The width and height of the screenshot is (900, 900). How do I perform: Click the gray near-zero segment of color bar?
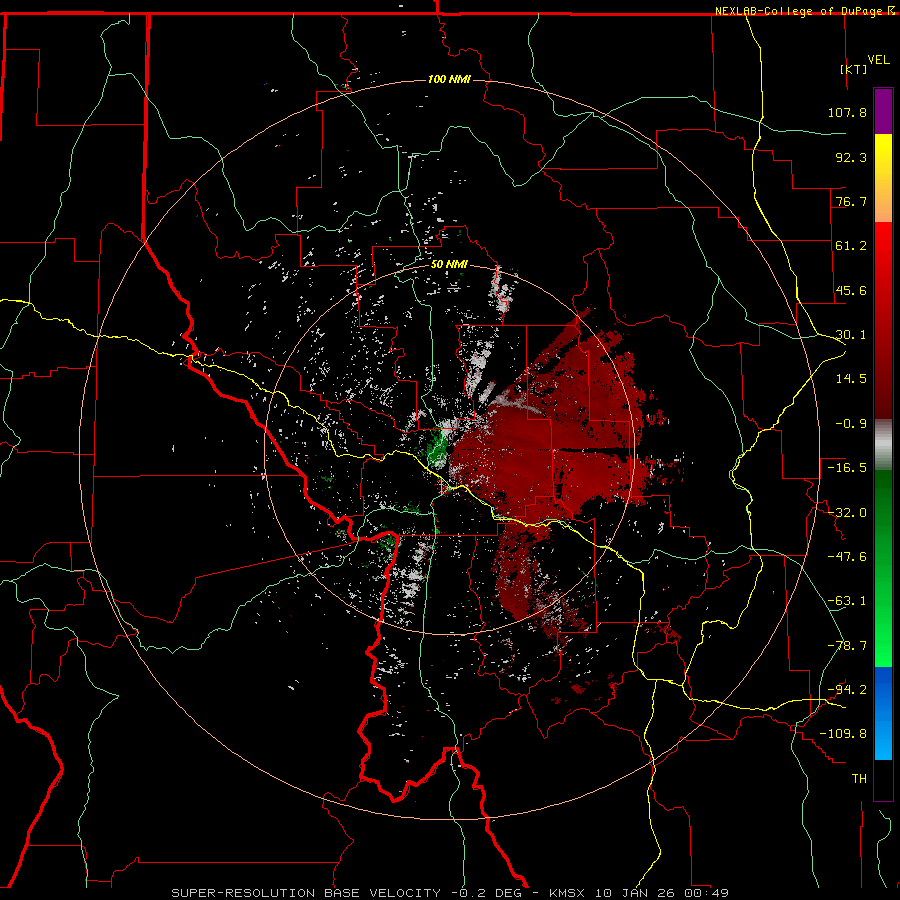[883, 445]
